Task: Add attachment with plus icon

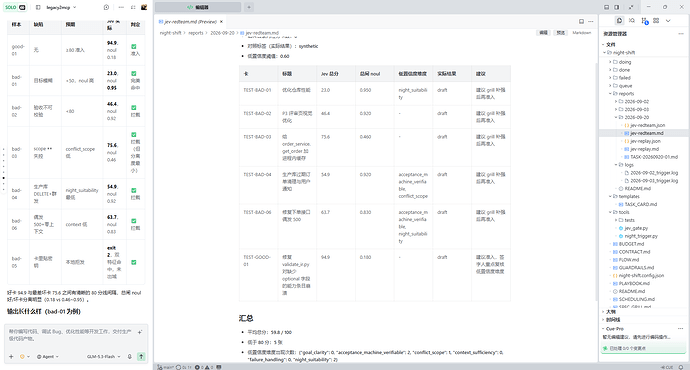Action: [x=11, y=357]
